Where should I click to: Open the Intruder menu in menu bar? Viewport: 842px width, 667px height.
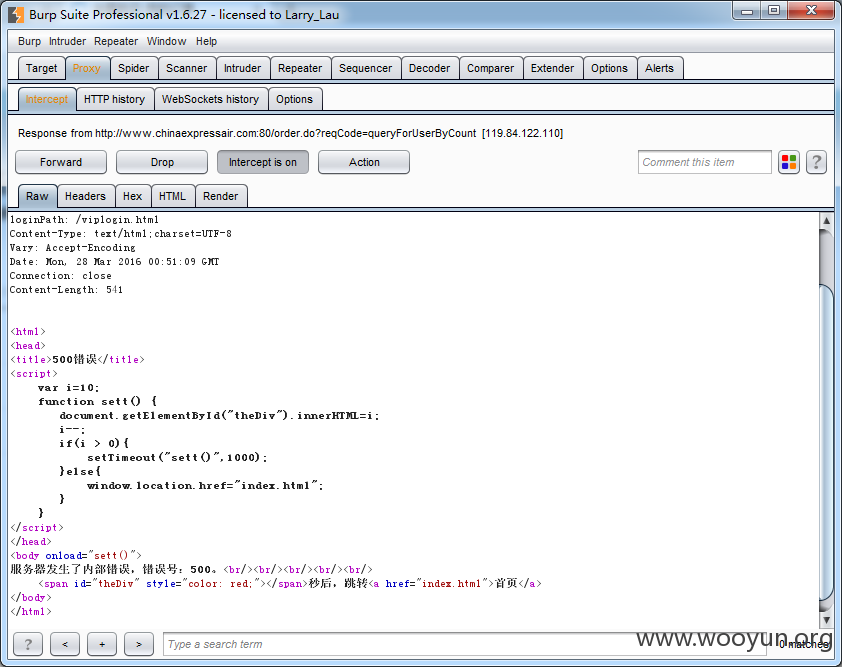click(67, 41)
